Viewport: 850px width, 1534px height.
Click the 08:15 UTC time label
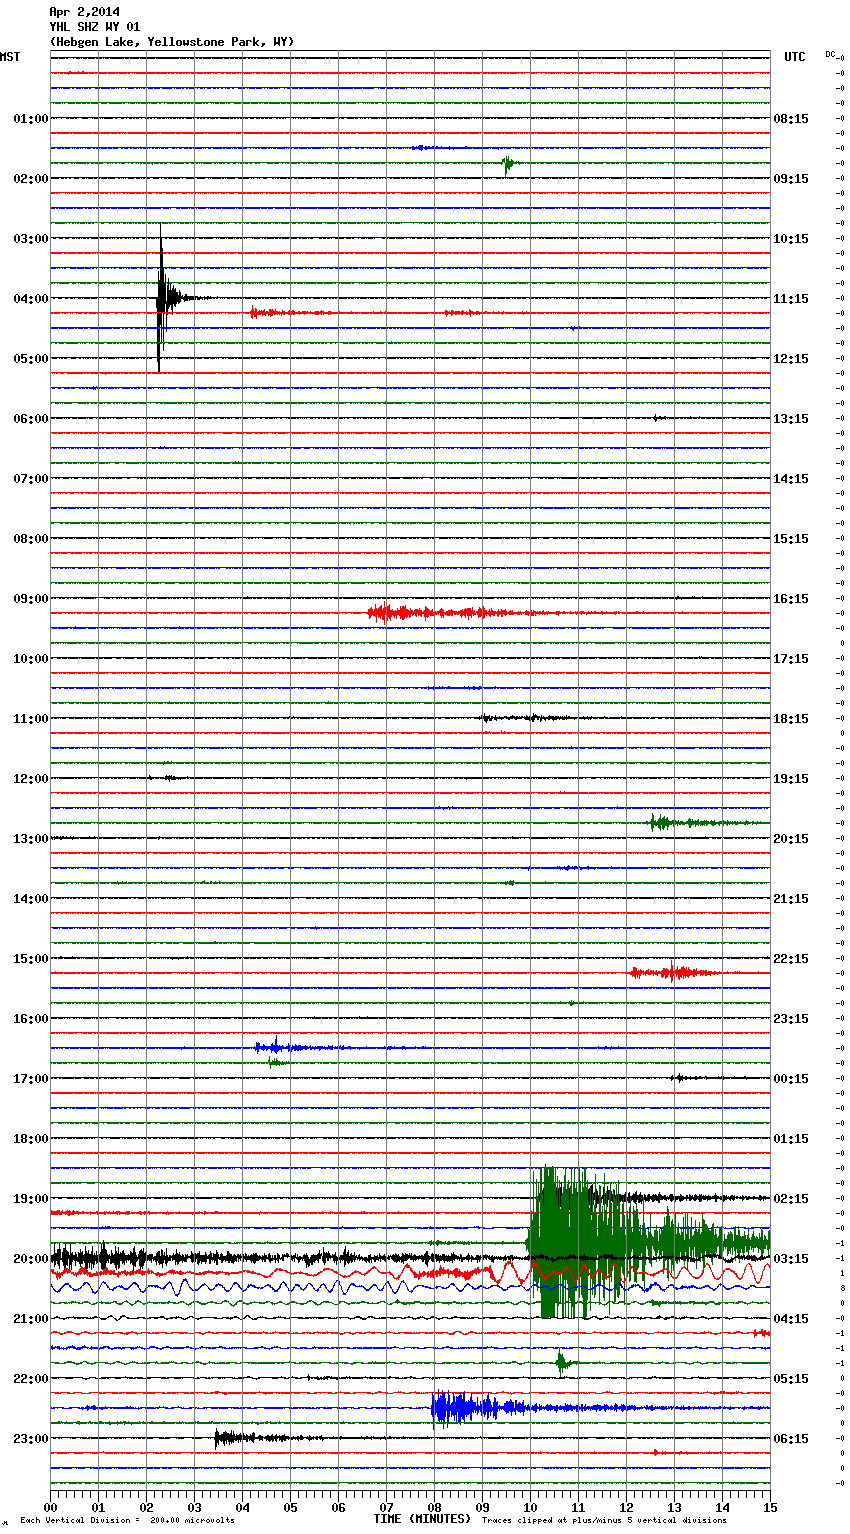[x=791, y=119]
